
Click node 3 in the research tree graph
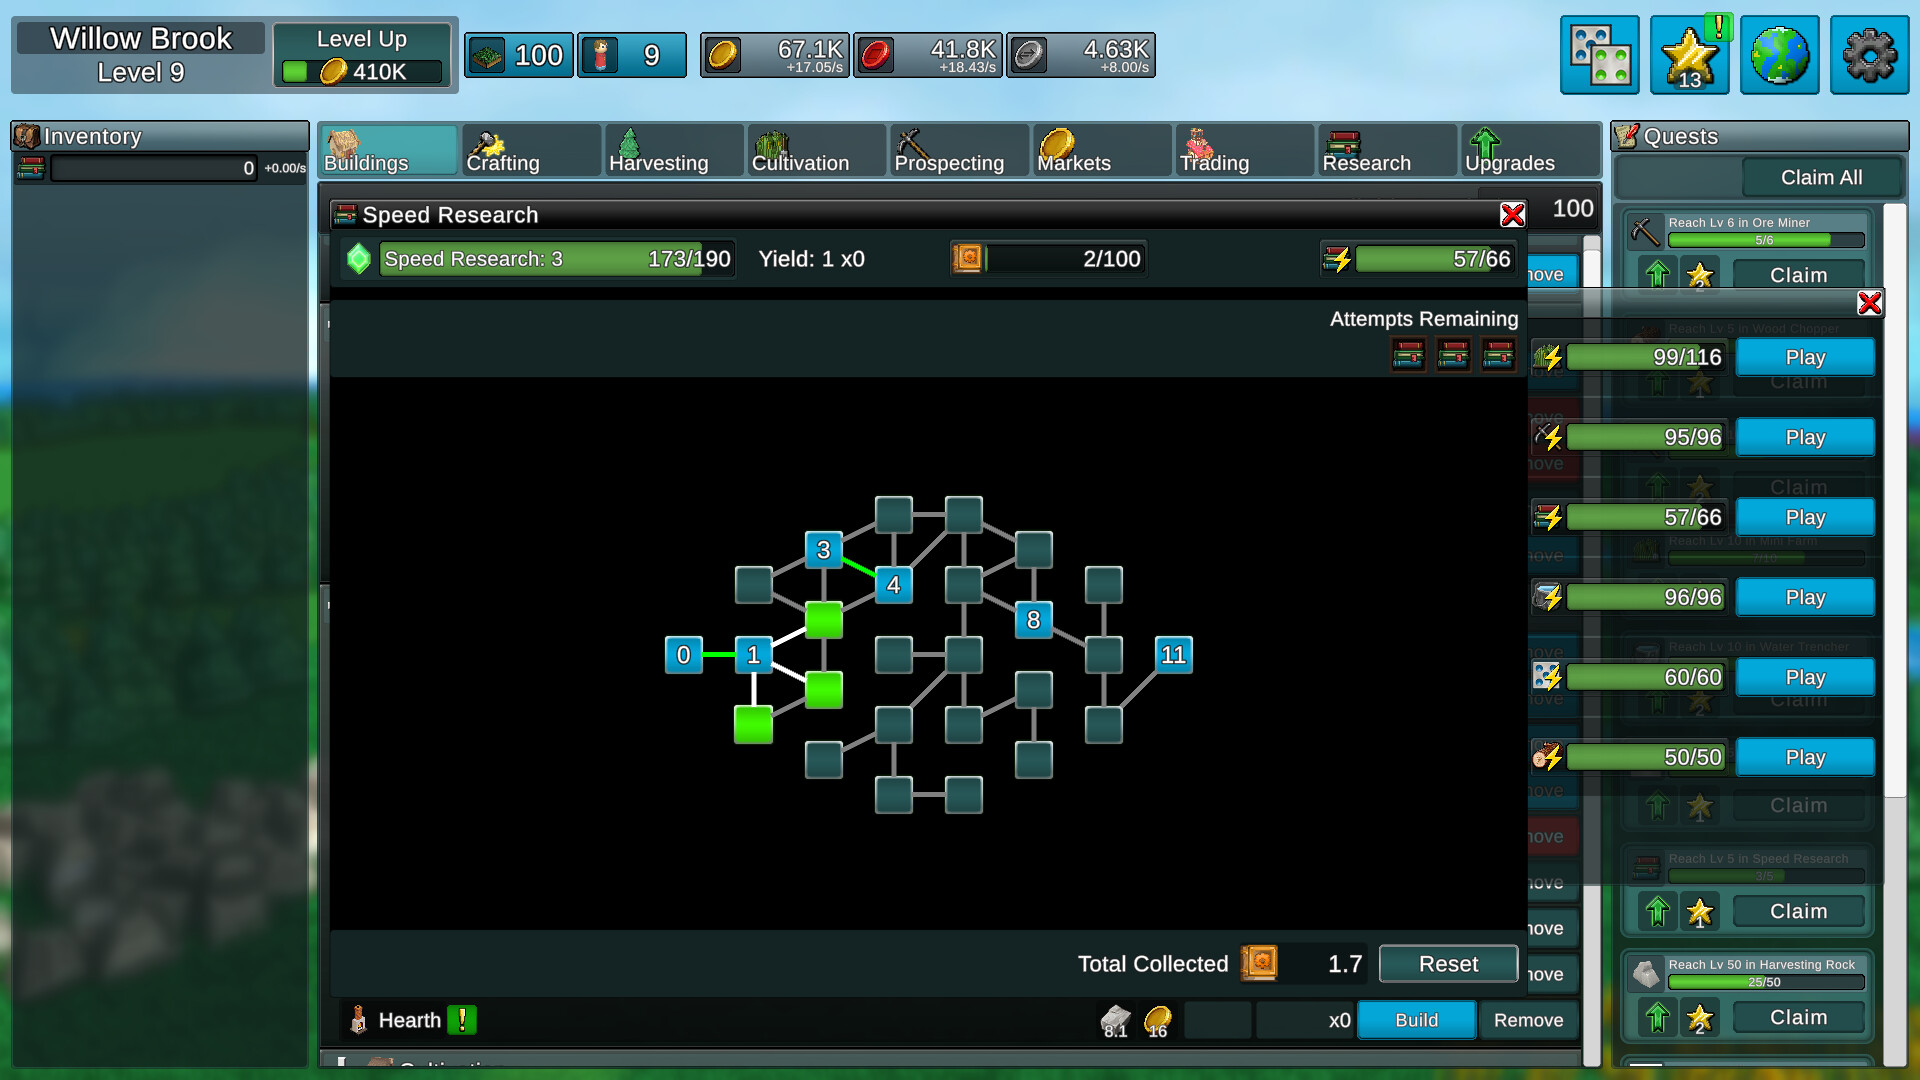[x=823, y=549]
